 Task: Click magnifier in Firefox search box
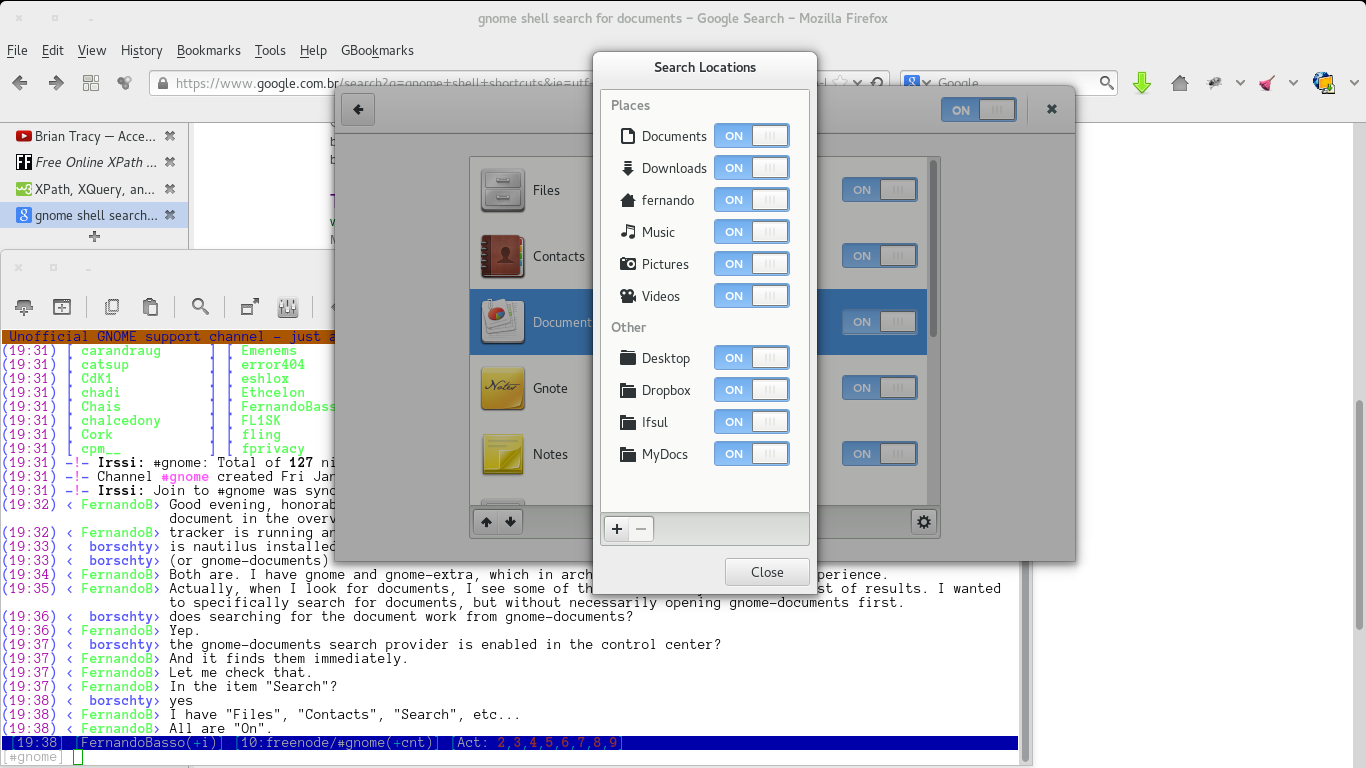coord(1107,83)
